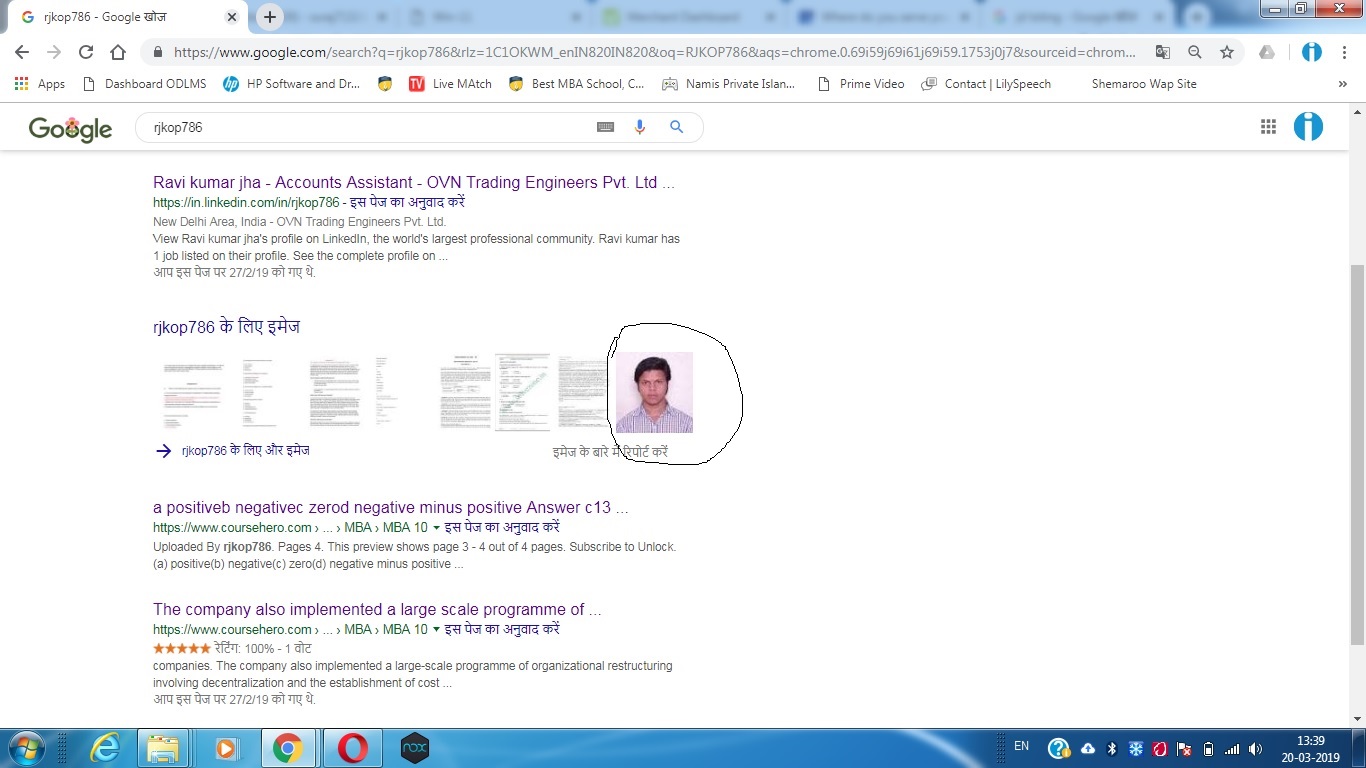Screen dimensions: 1366x768
Task: Open a positiveb negativec zerod result
Action: 391,507
